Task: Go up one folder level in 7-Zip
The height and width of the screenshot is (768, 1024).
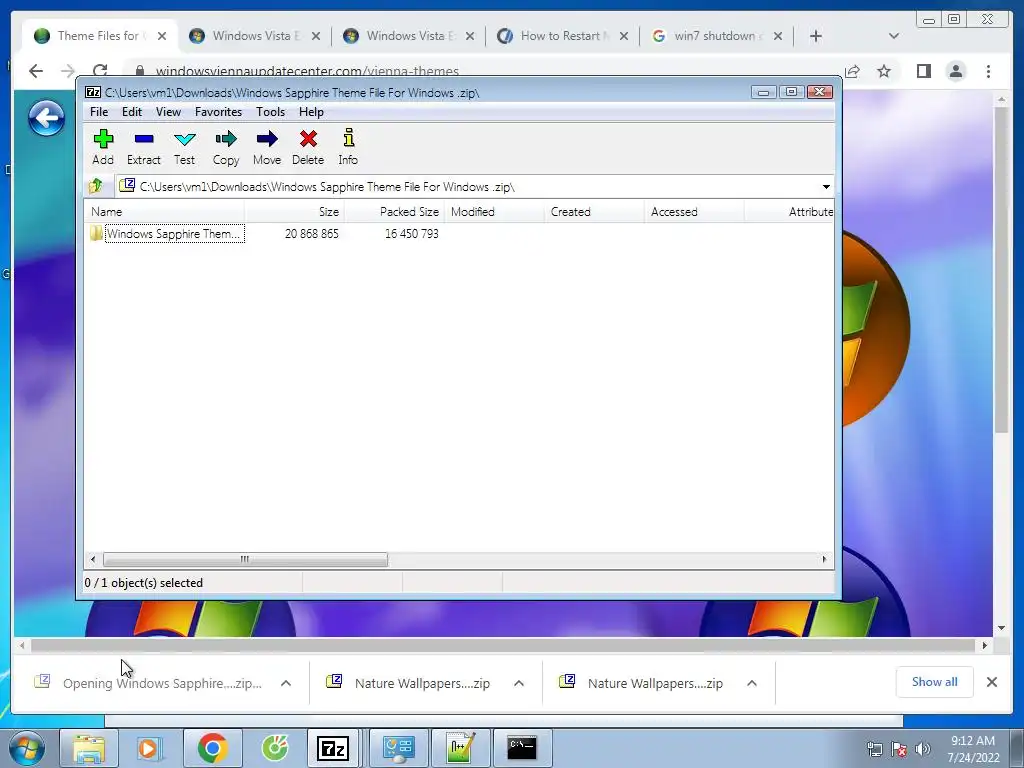Action: tap(96, 186)
